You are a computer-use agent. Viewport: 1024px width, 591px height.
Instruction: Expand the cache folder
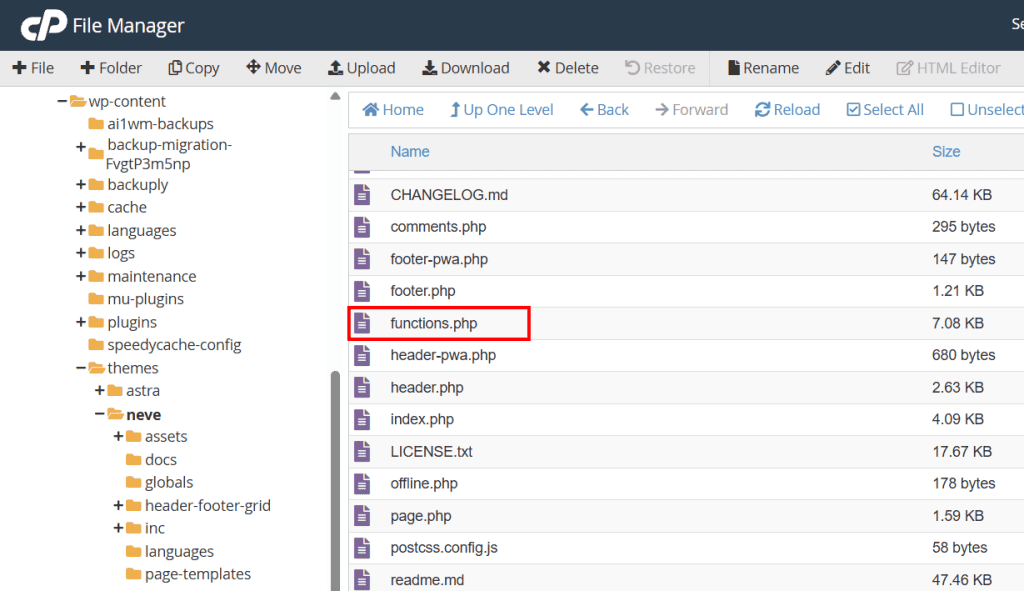[x=81, y=207]
